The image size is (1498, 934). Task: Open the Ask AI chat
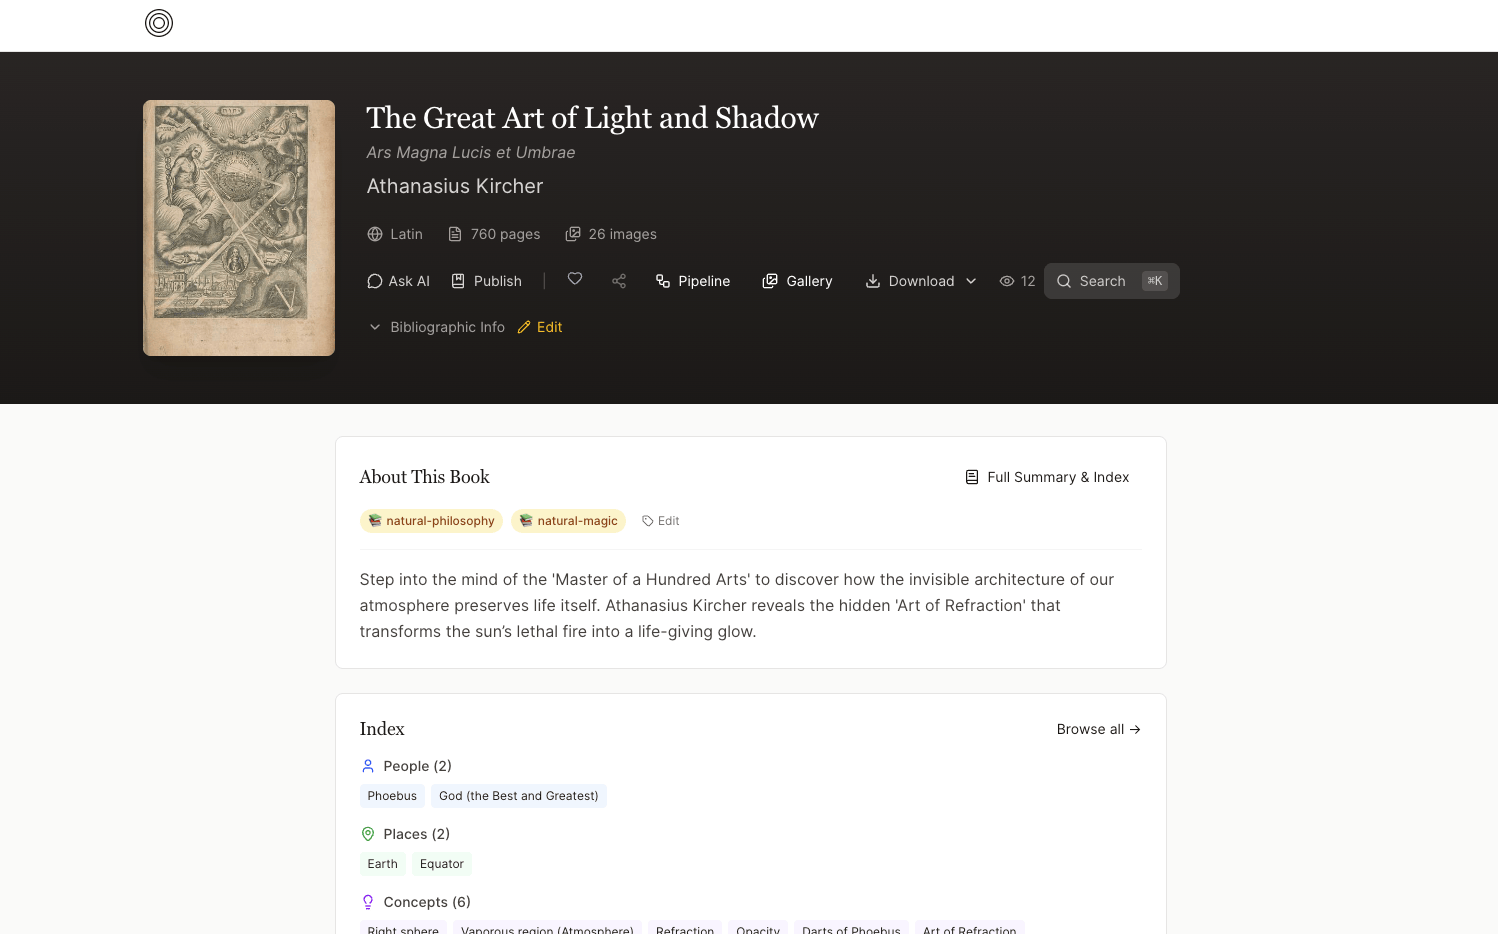398,281
